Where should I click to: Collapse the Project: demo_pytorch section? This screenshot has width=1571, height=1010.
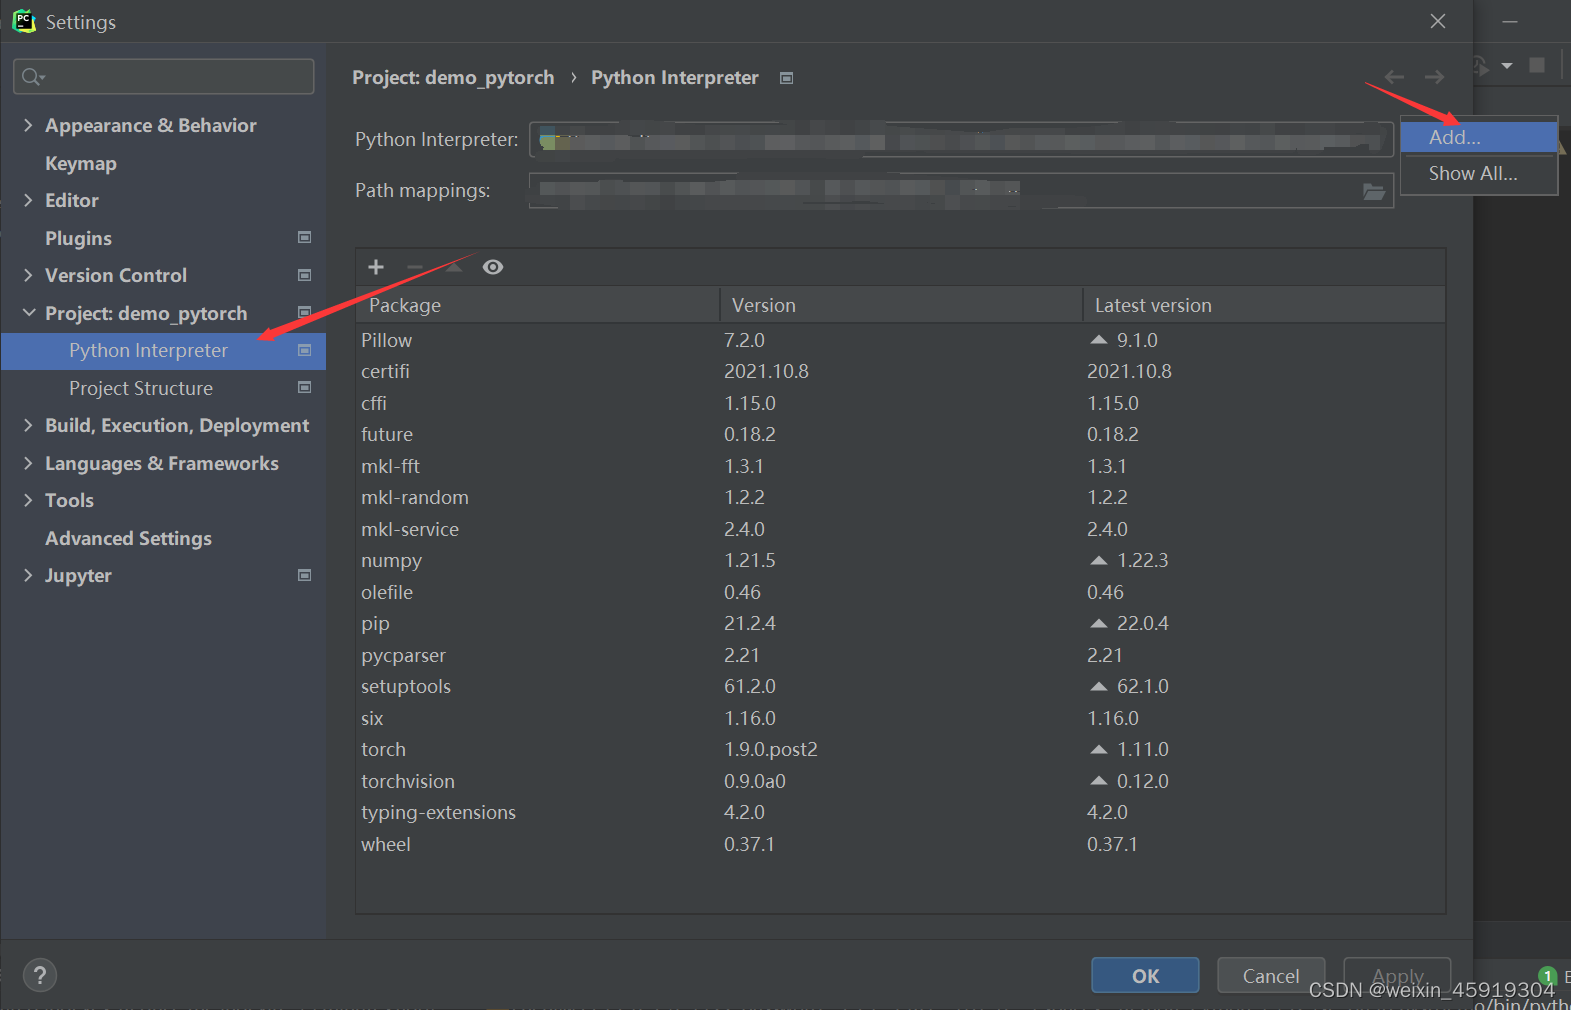point(28,313)
